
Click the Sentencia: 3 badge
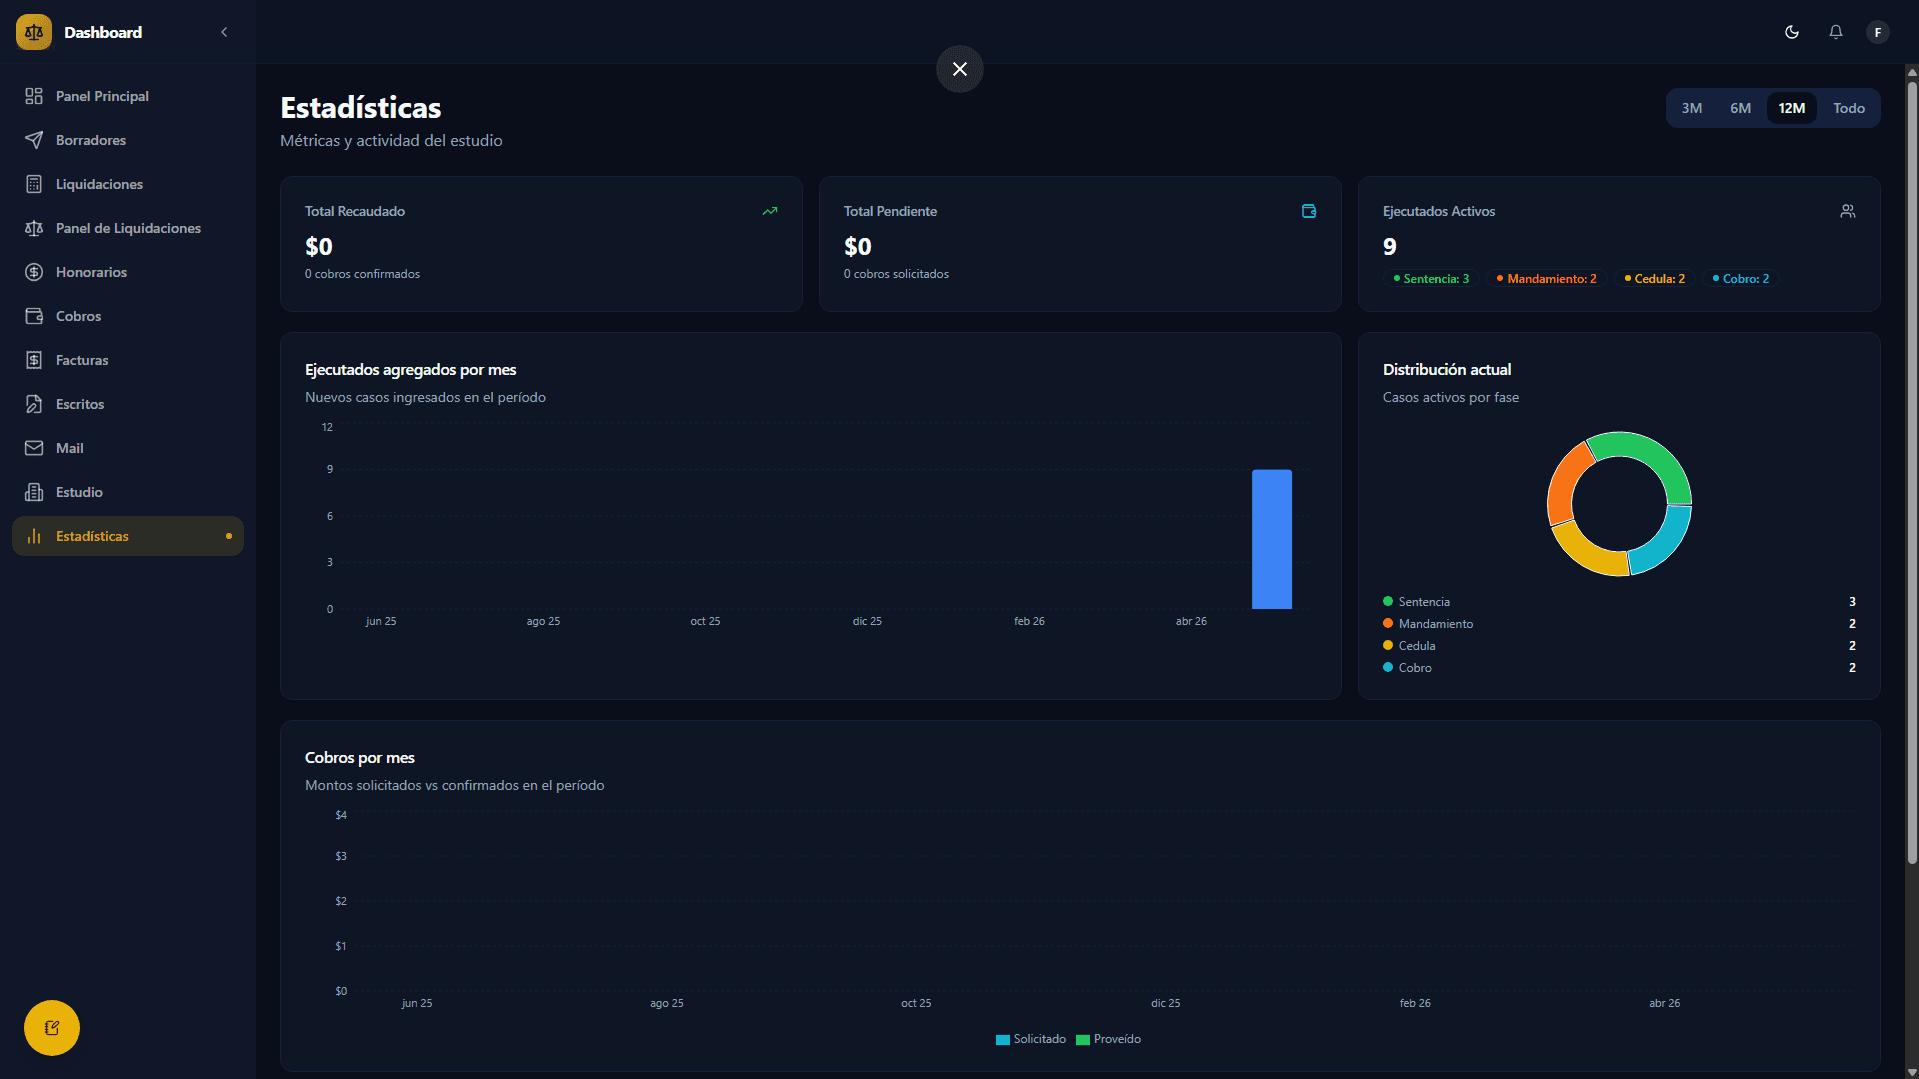pyautogui.click(x=1431, y=279)
